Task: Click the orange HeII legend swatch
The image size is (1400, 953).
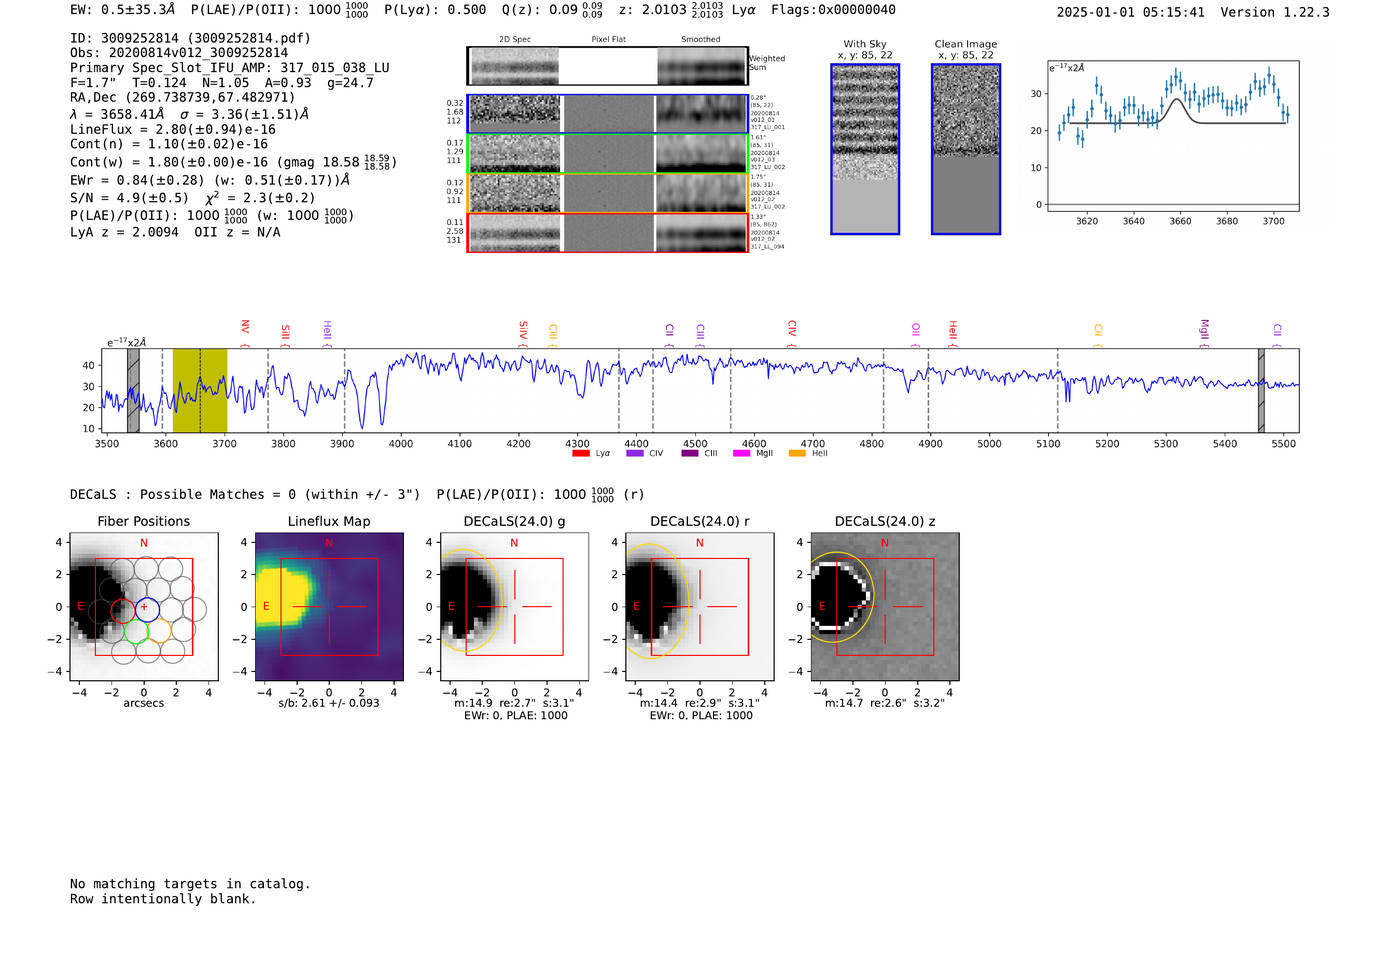Action: pos(797,453)
